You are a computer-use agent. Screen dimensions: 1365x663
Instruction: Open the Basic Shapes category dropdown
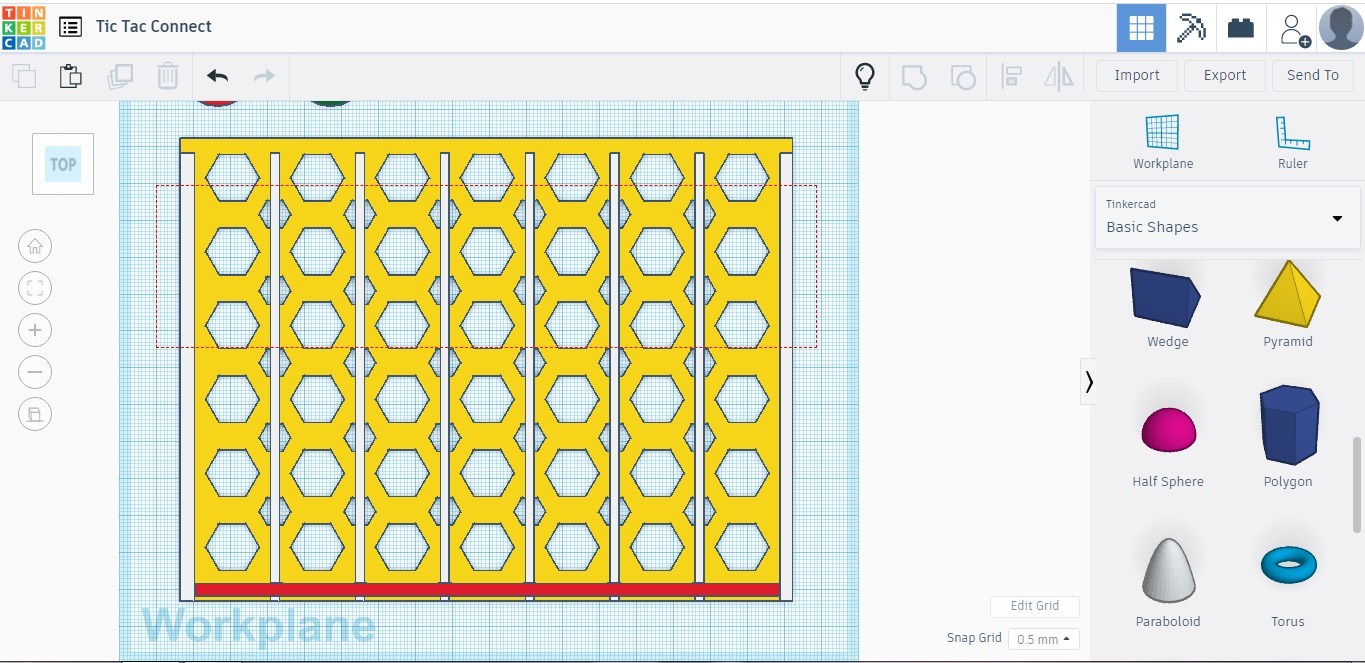tap(1227, 217)
